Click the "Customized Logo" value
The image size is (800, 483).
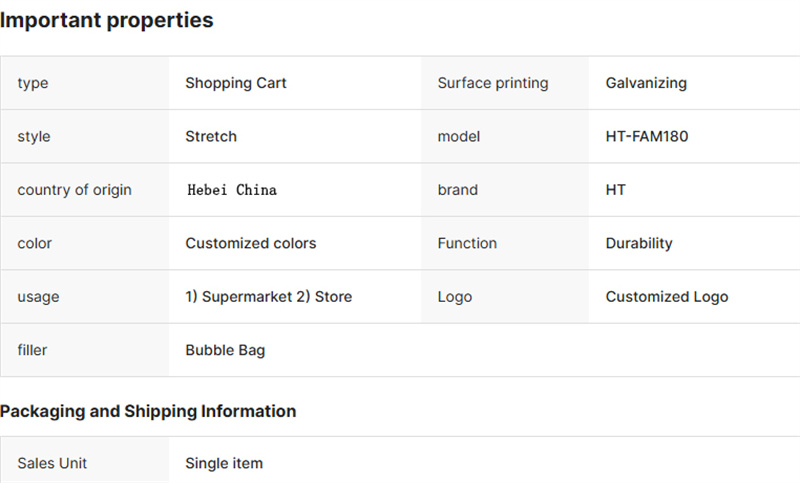pos(667,297)
